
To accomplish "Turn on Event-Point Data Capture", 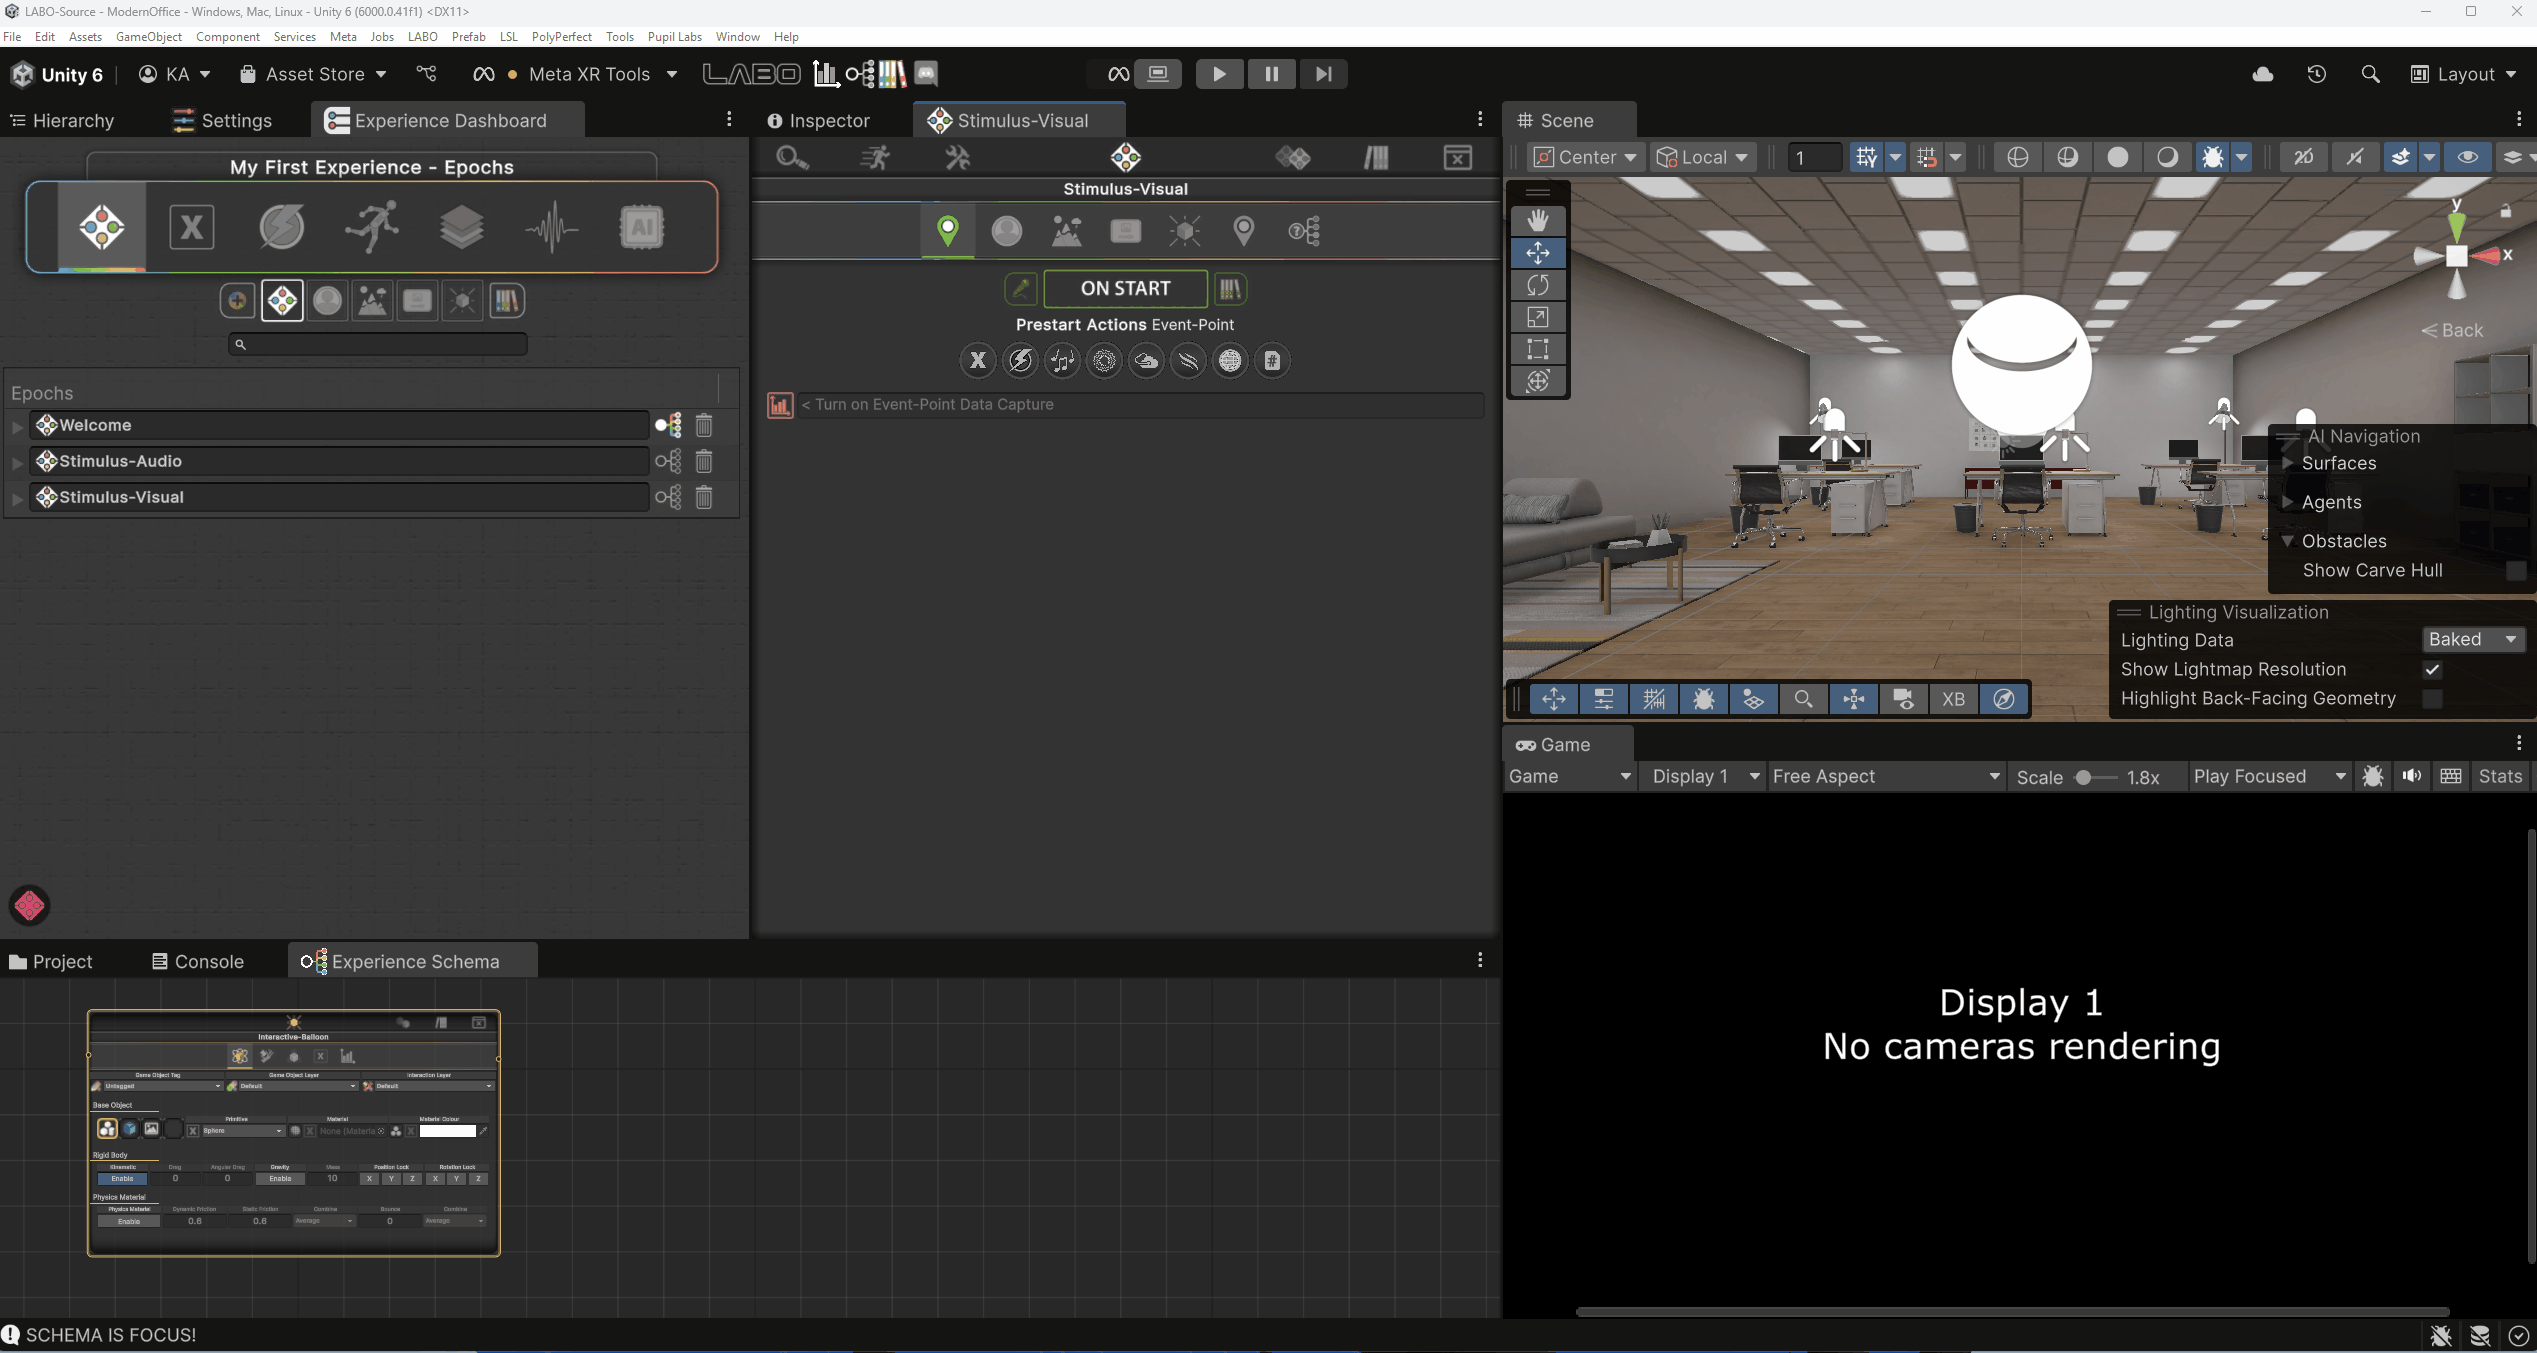I will click(x=780, y=405).
